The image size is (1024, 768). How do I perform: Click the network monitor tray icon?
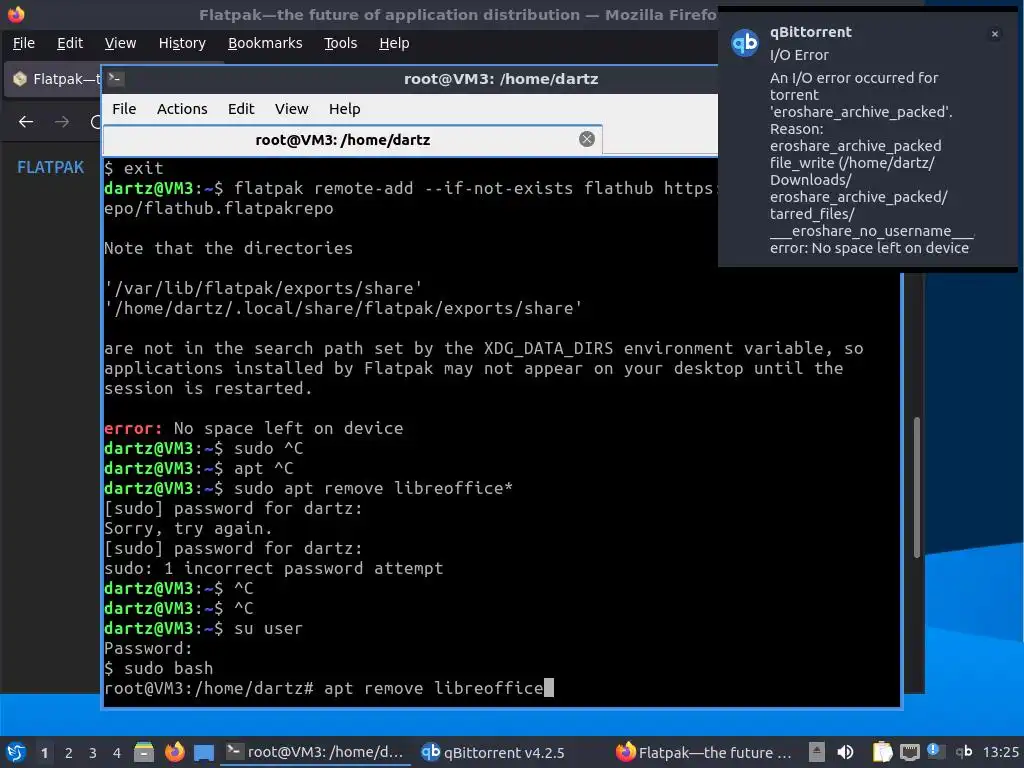click(909, 753)
